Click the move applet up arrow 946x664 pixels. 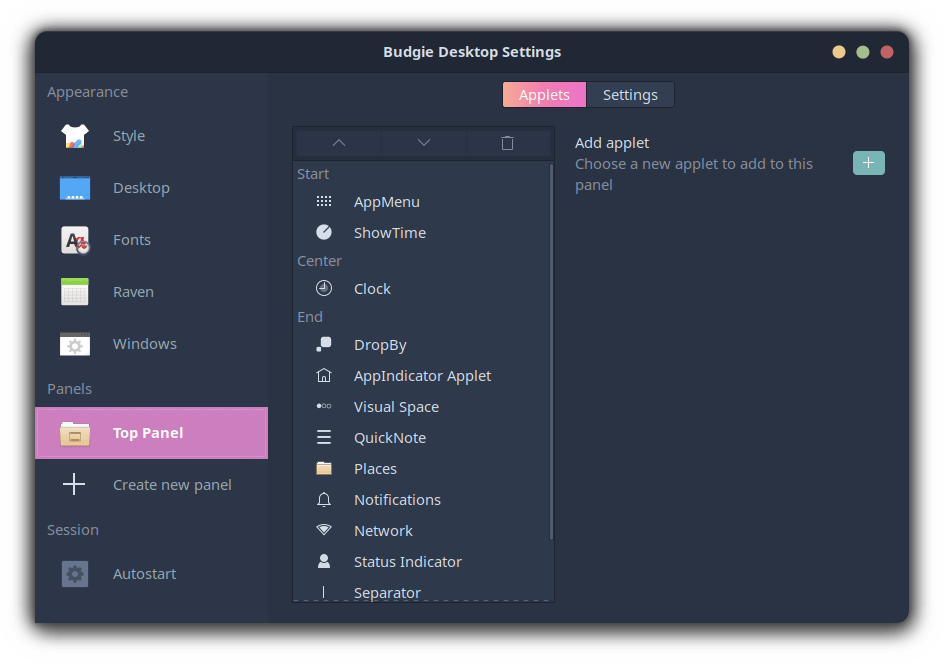338,143
